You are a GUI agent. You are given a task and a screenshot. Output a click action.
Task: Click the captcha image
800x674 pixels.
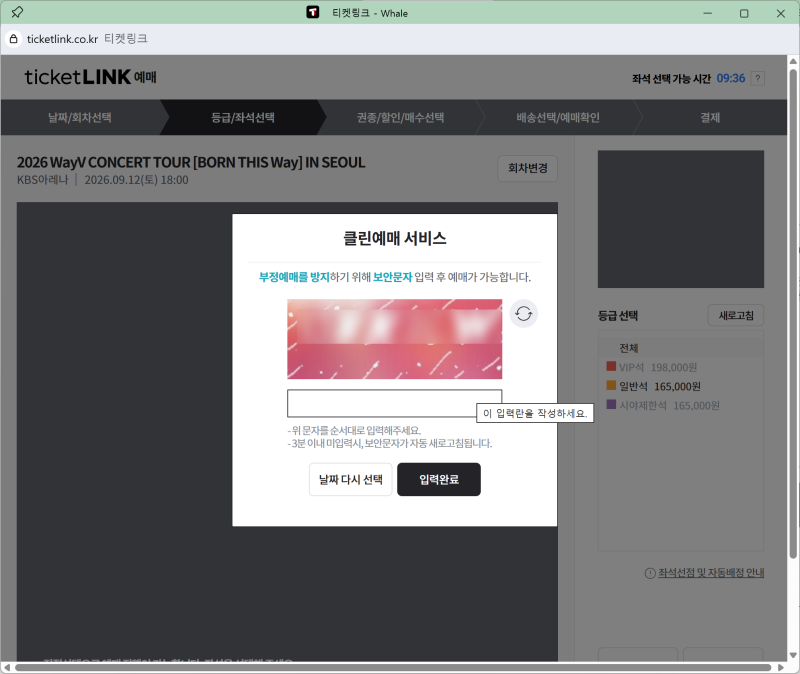(394, 339)
